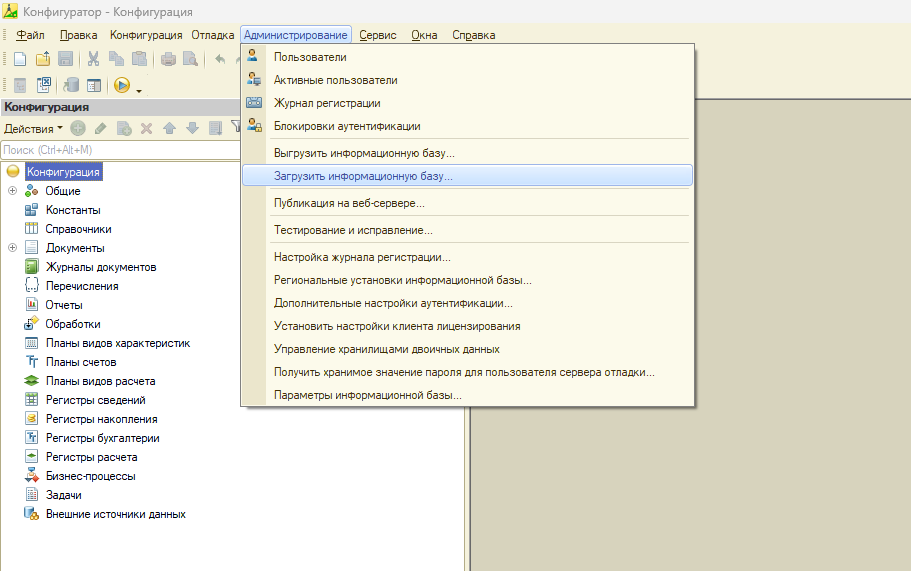Click the close configuration icon
The height and width of the screenshot is (571, 911).
tap(44, 85)
